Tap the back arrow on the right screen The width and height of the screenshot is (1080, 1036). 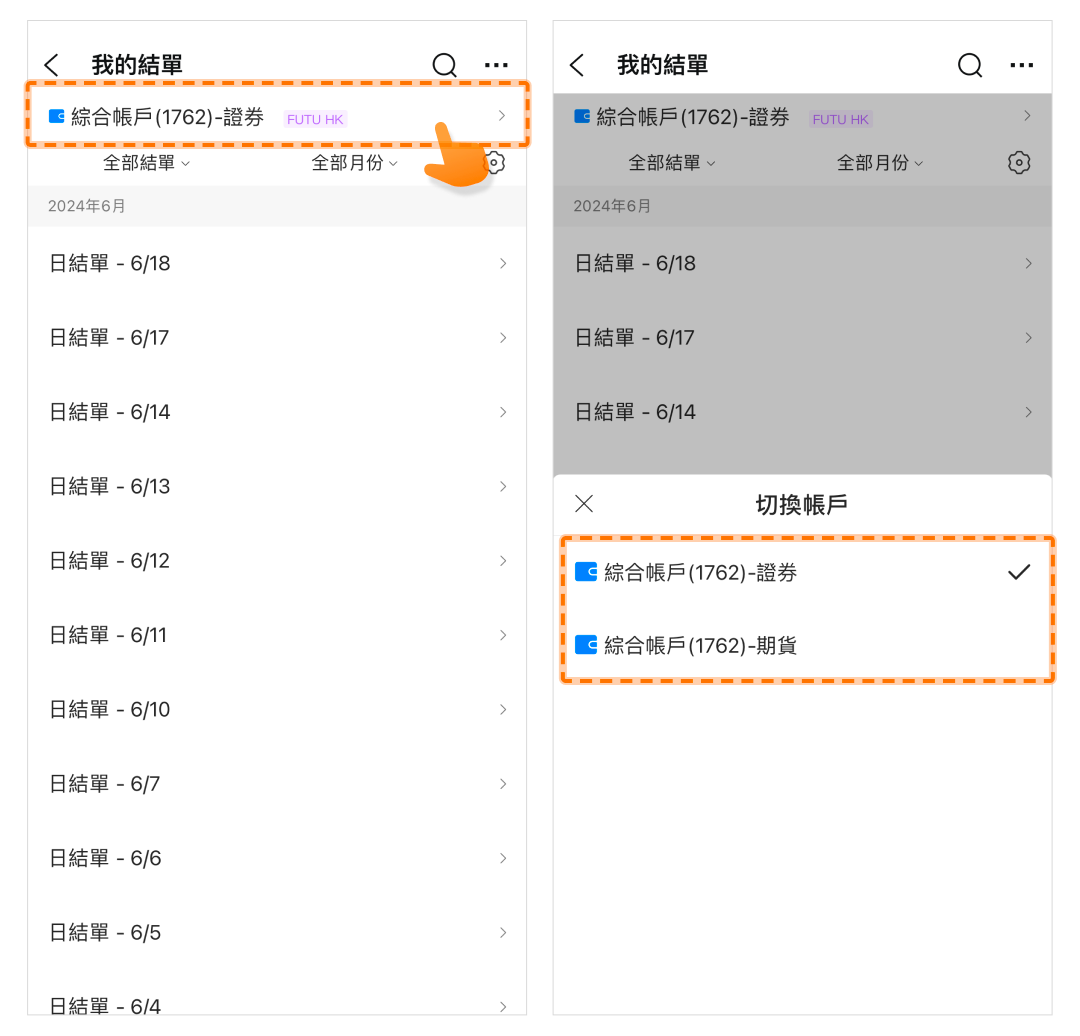577,66
